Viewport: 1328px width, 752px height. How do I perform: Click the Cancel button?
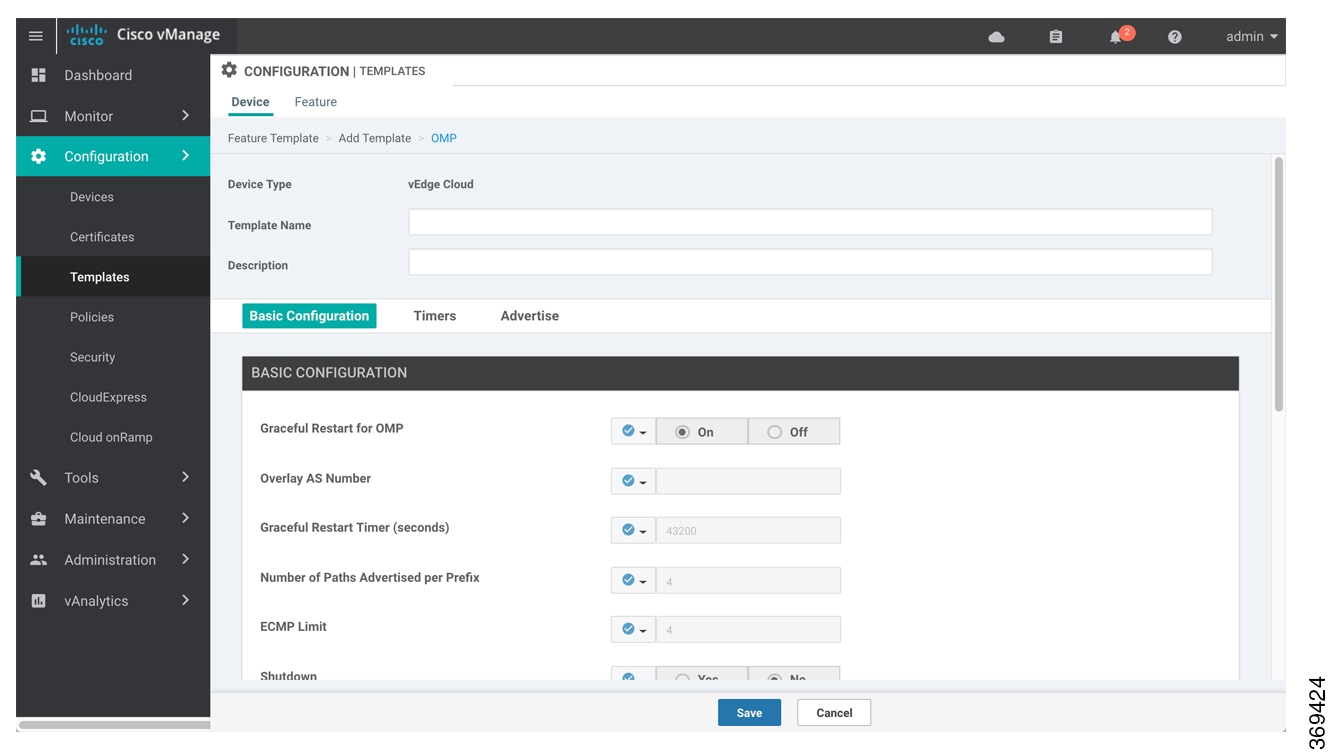pyautogui.click(x=834, y=713)
